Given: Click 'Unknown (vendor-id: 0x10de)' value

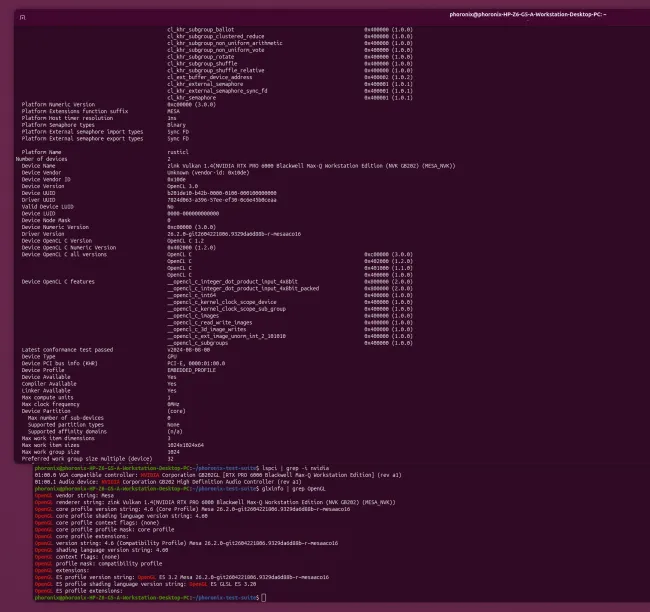Looking at the screenshot, I should click(x=208, y=172).
